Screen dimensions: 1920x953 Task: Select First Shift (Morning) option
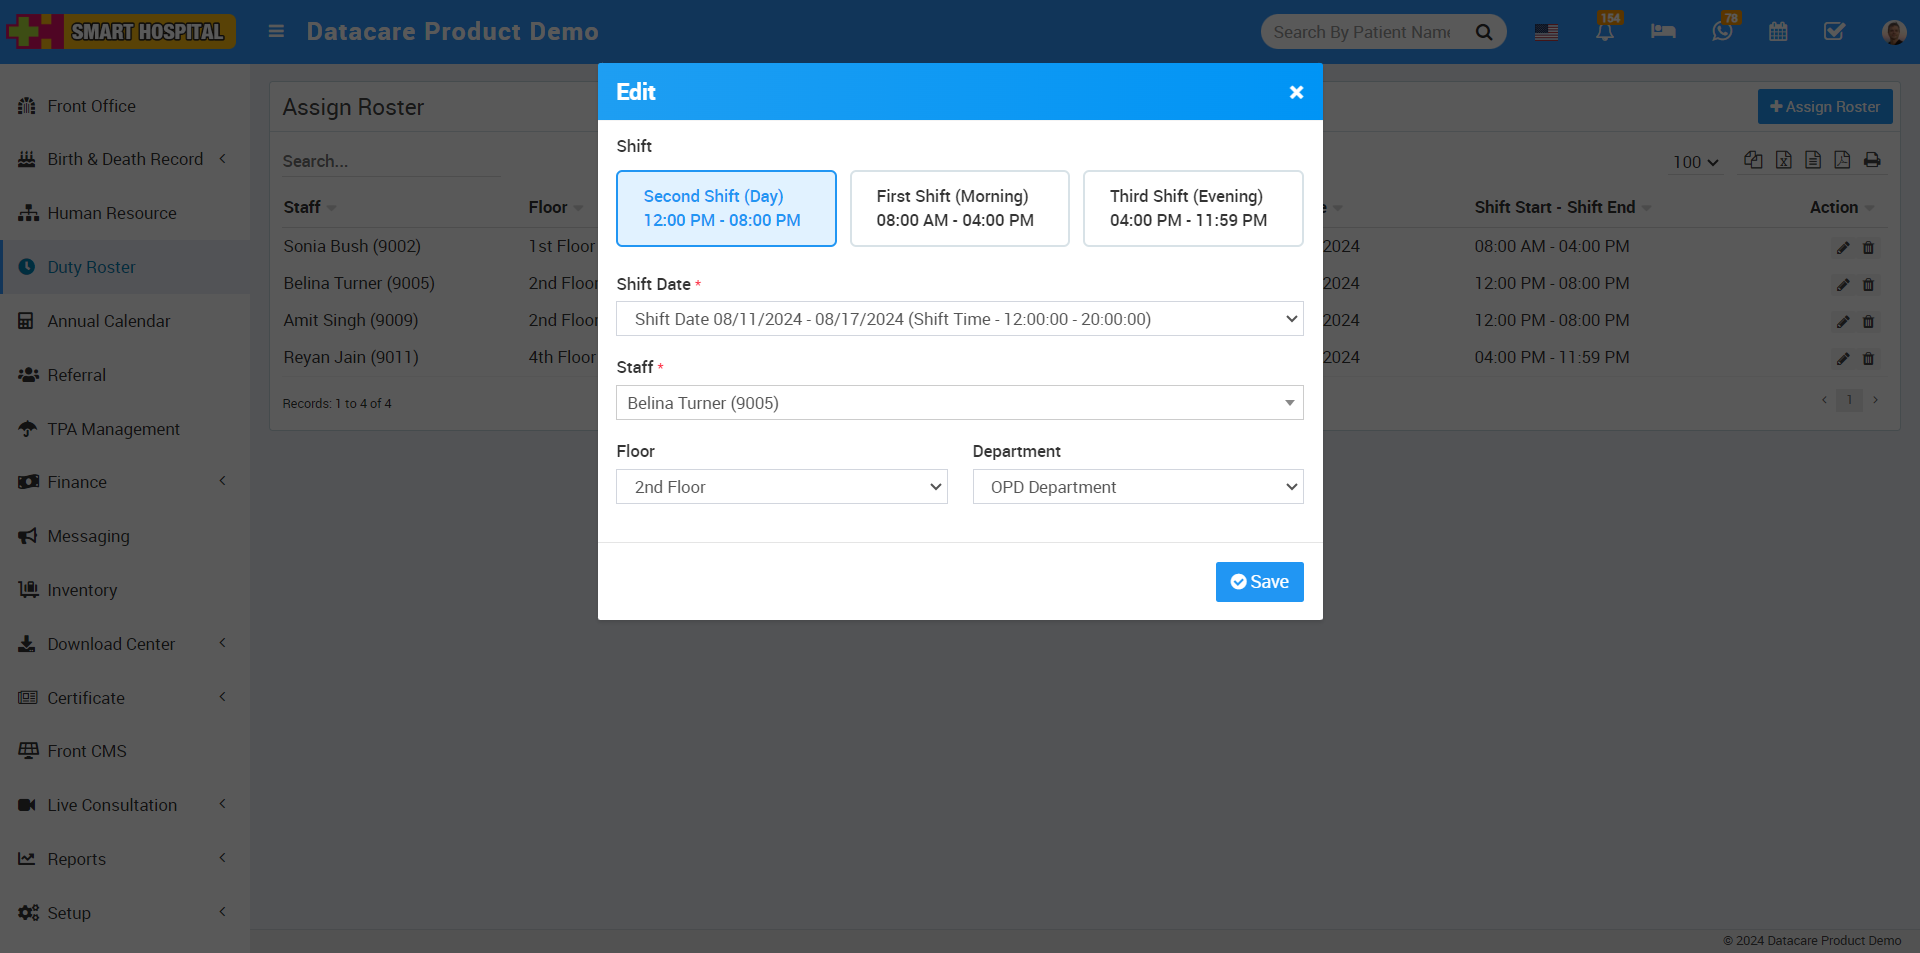point(959,208)
